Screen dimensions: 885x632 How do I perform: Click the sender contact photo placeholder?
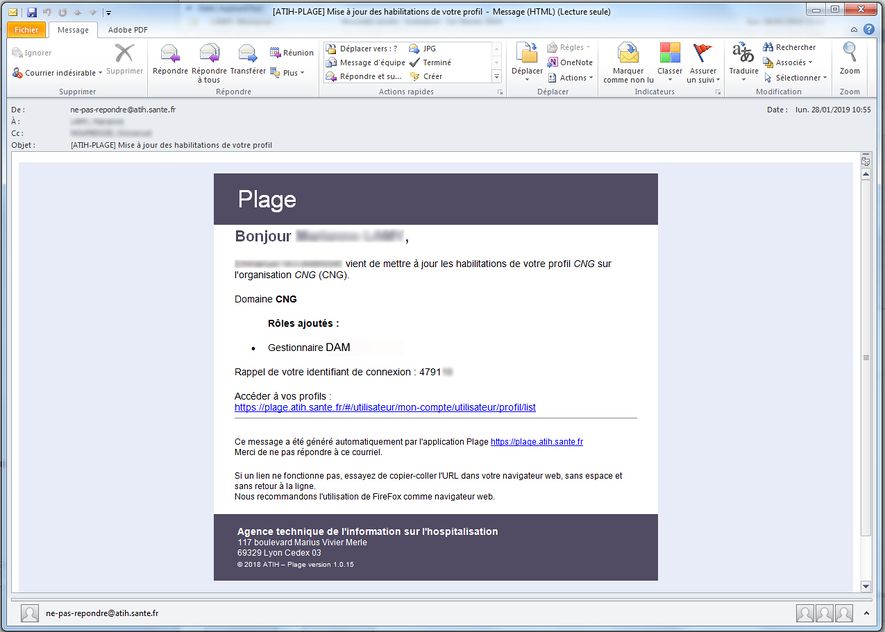point(29,613)
